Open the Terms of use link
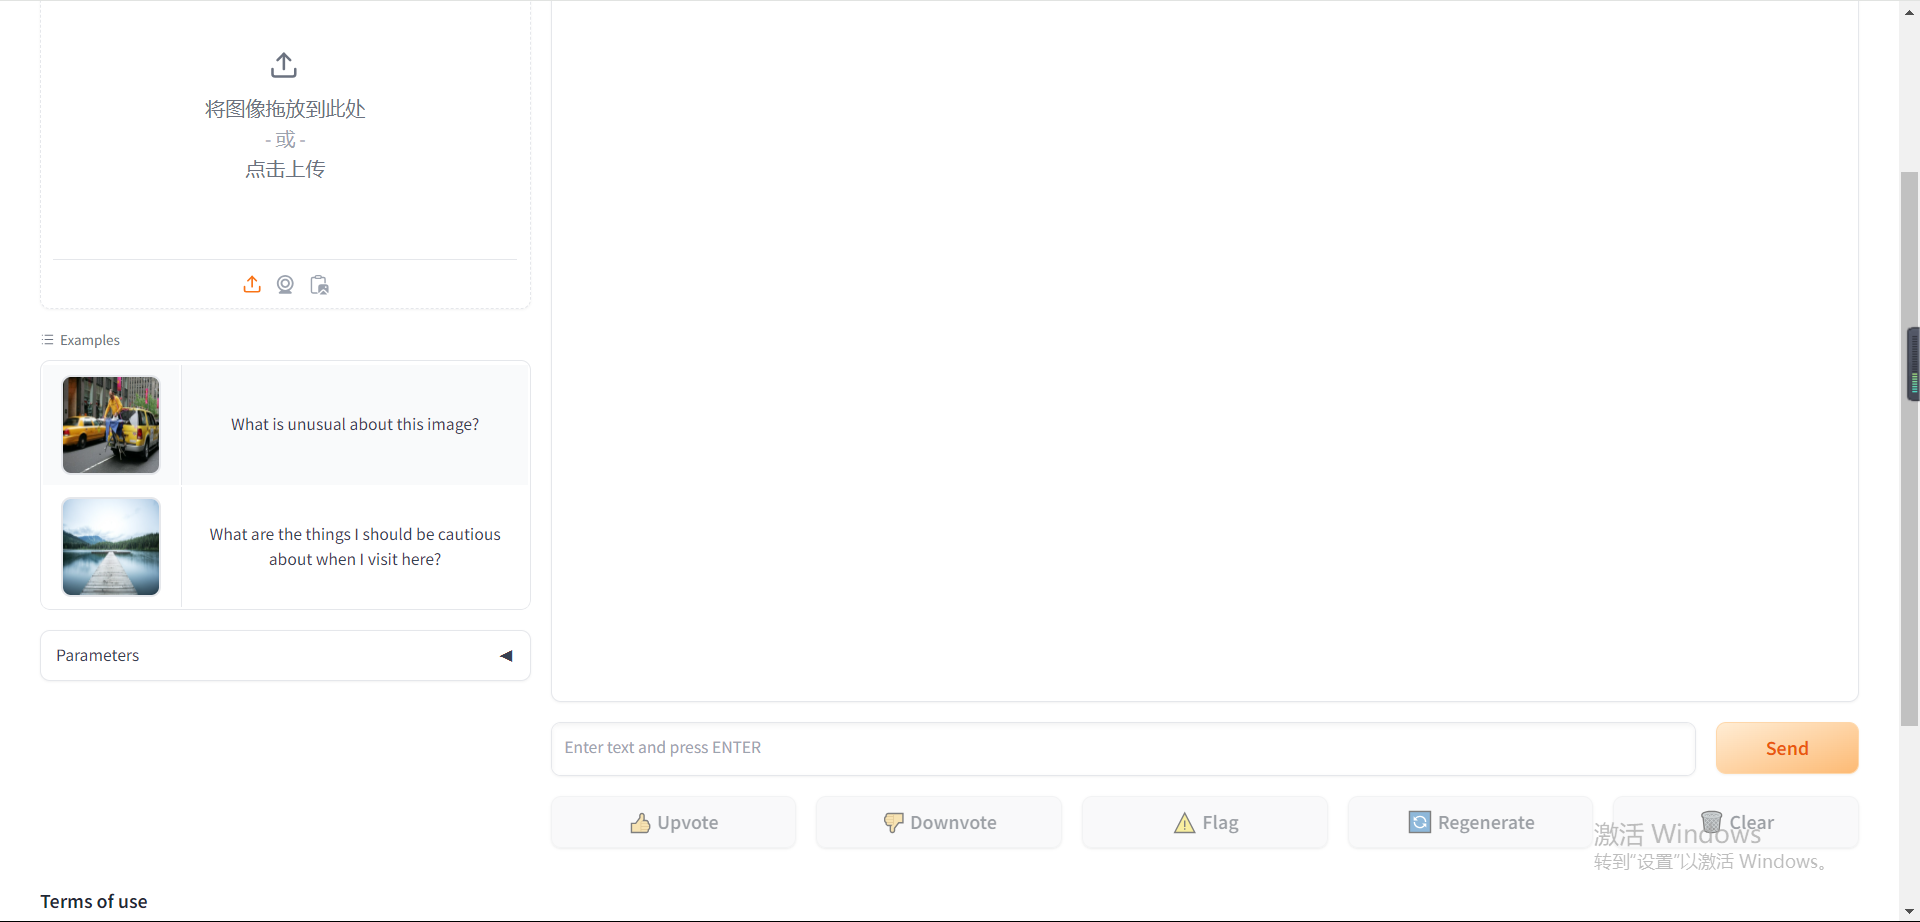The height and width of the screenshot is (922, 1920). [x=93, y=900]
